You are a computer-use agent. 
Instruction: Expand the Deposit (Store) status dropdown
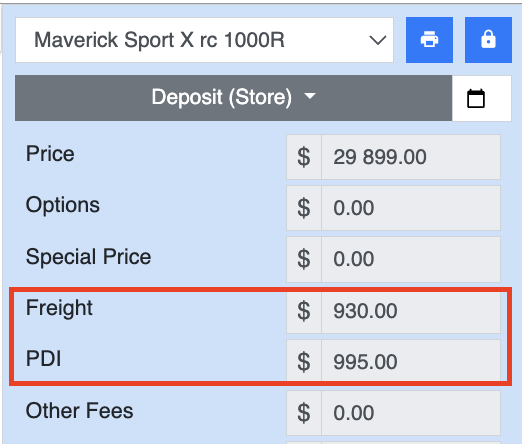(234, 98)
